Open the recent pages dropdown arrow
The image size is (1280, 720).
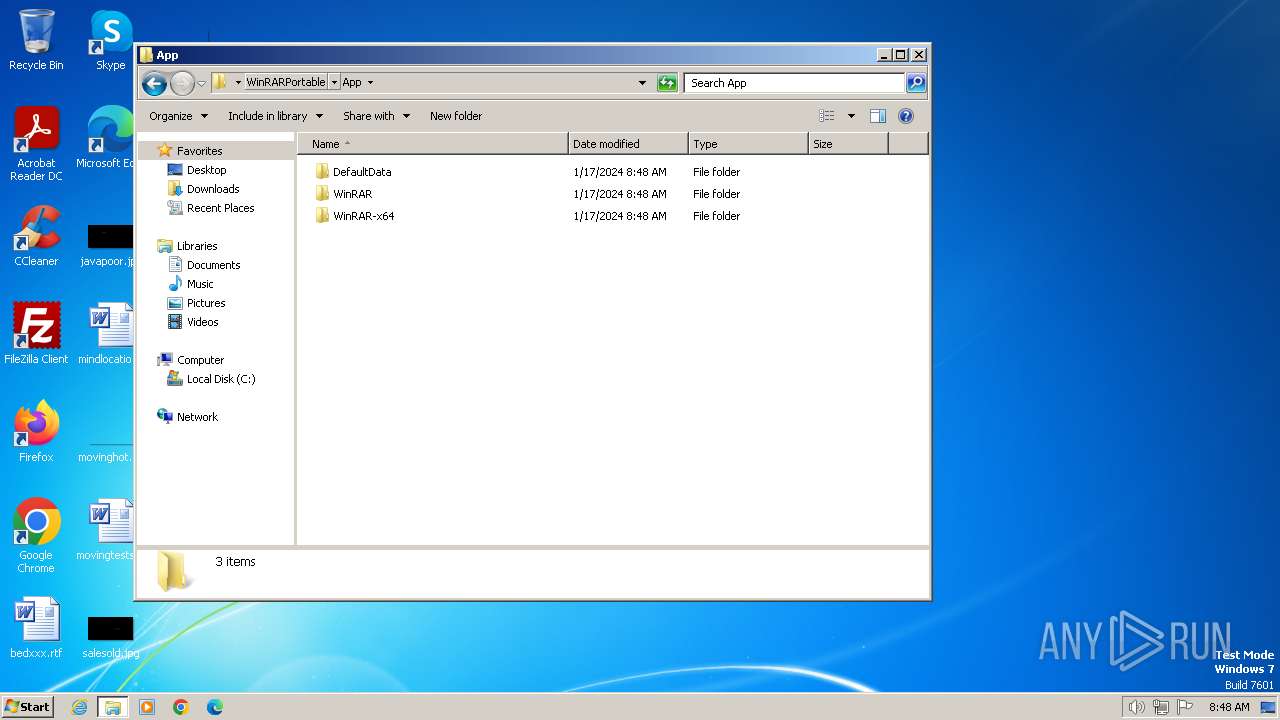(201, 83)
